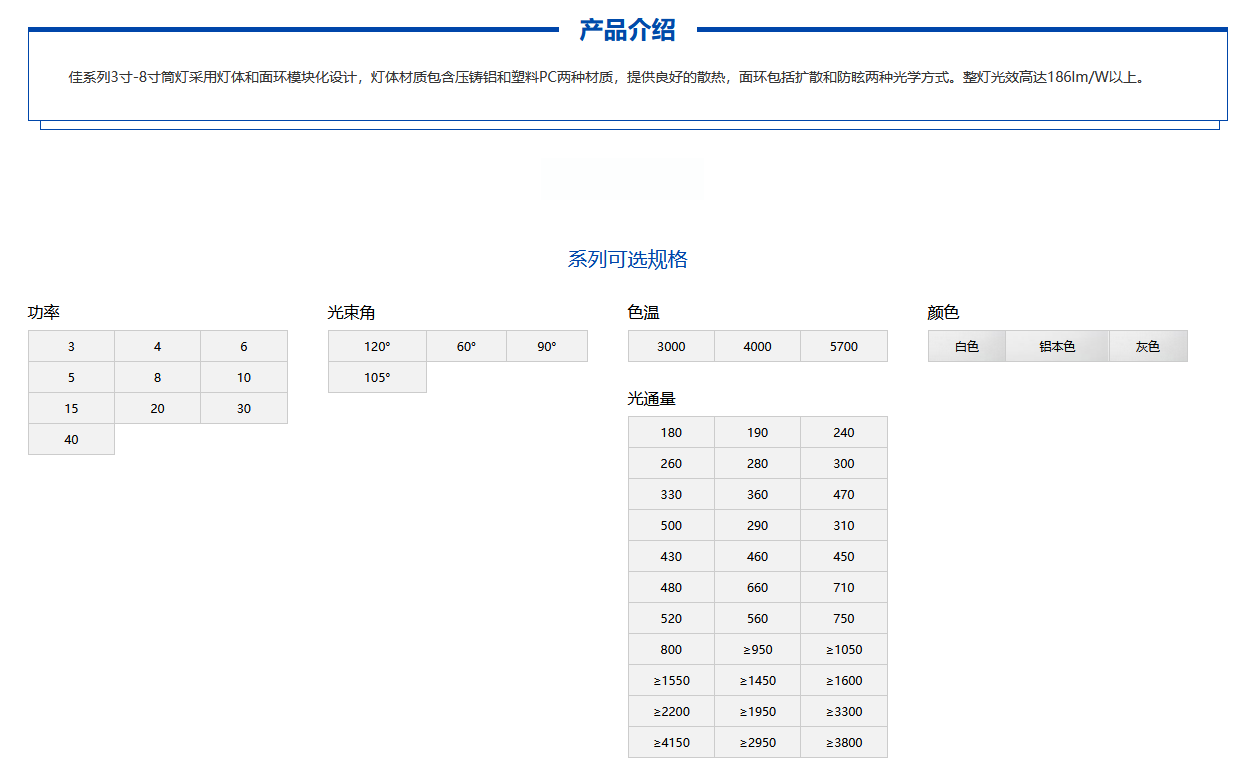Select the 30 power option

[244, 408]
